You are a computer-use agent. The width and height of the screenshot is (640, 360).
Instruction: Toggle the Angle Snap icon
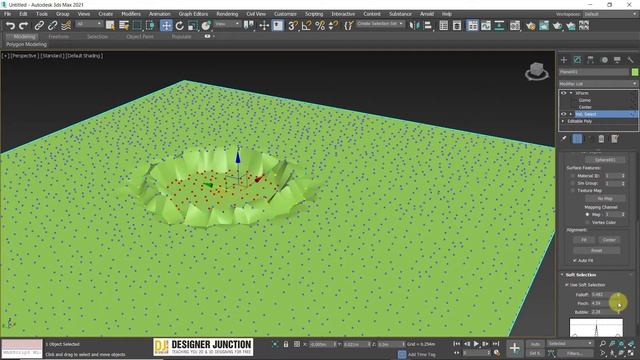tap(306, 26)
